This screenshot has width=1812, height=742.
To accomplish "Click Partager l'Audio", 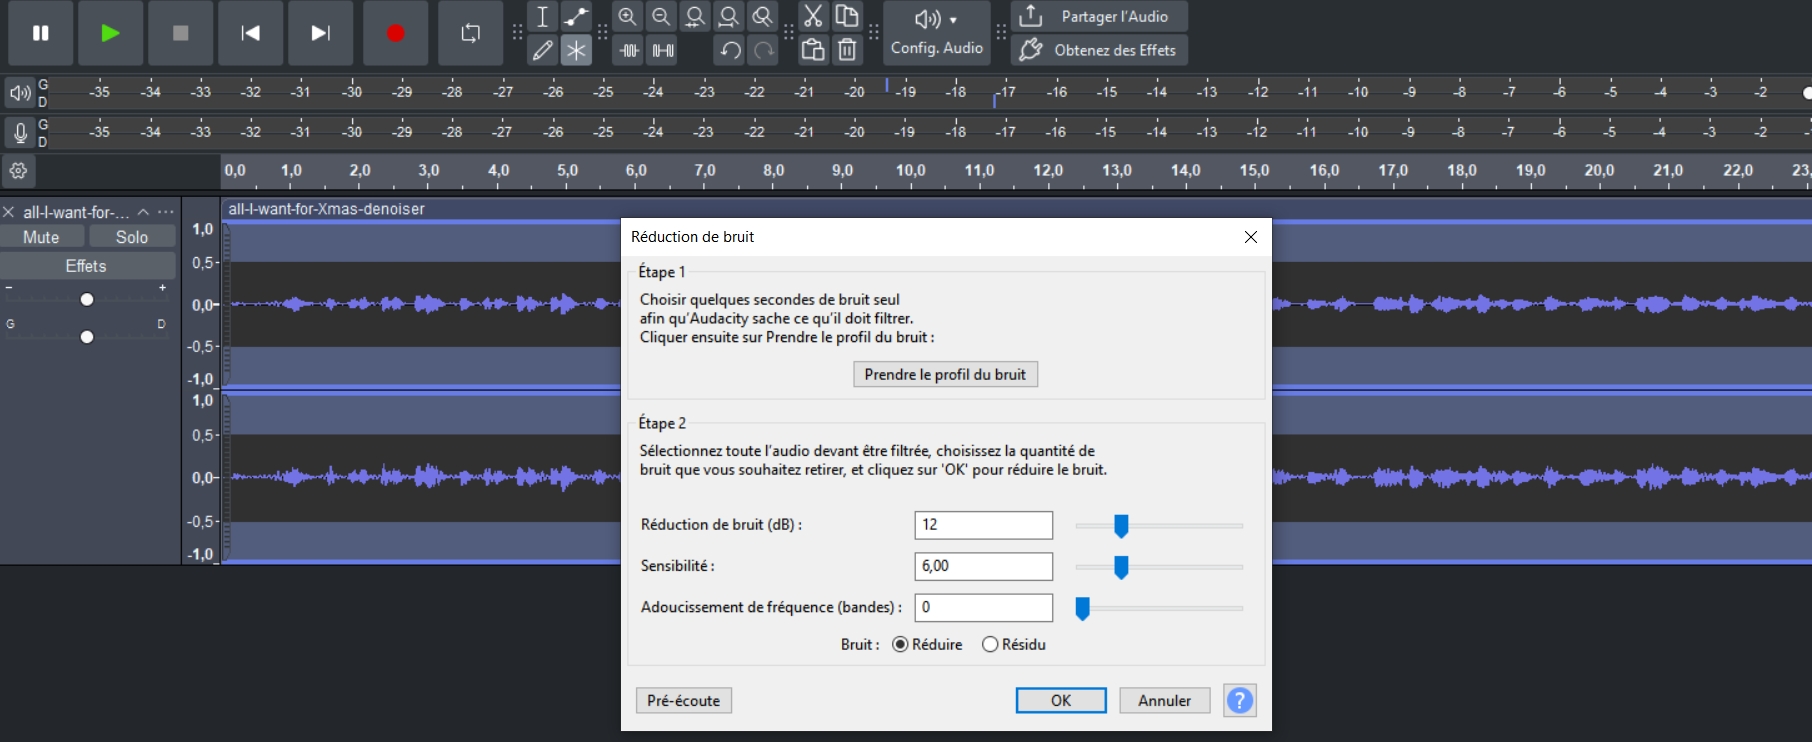I will [1100, 17].
